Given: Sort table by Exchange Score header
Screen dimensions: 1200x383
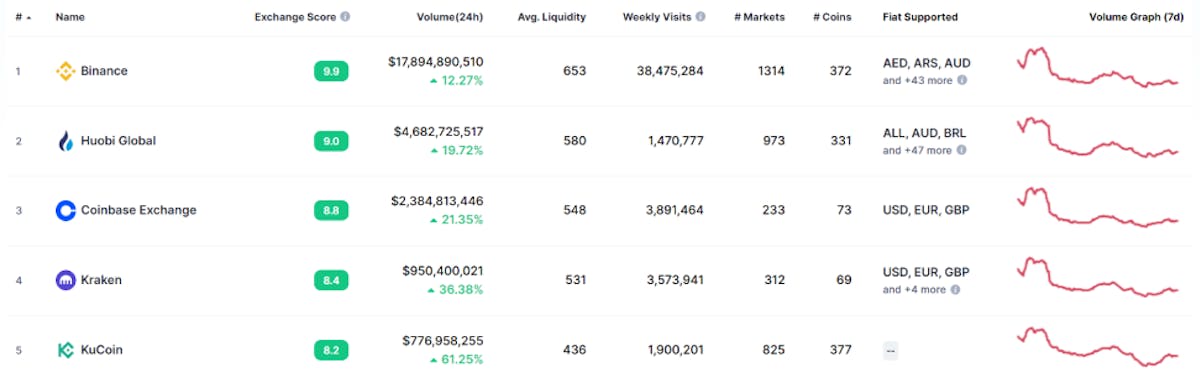Looking at the screenshot, I should [x=295, y=17].
